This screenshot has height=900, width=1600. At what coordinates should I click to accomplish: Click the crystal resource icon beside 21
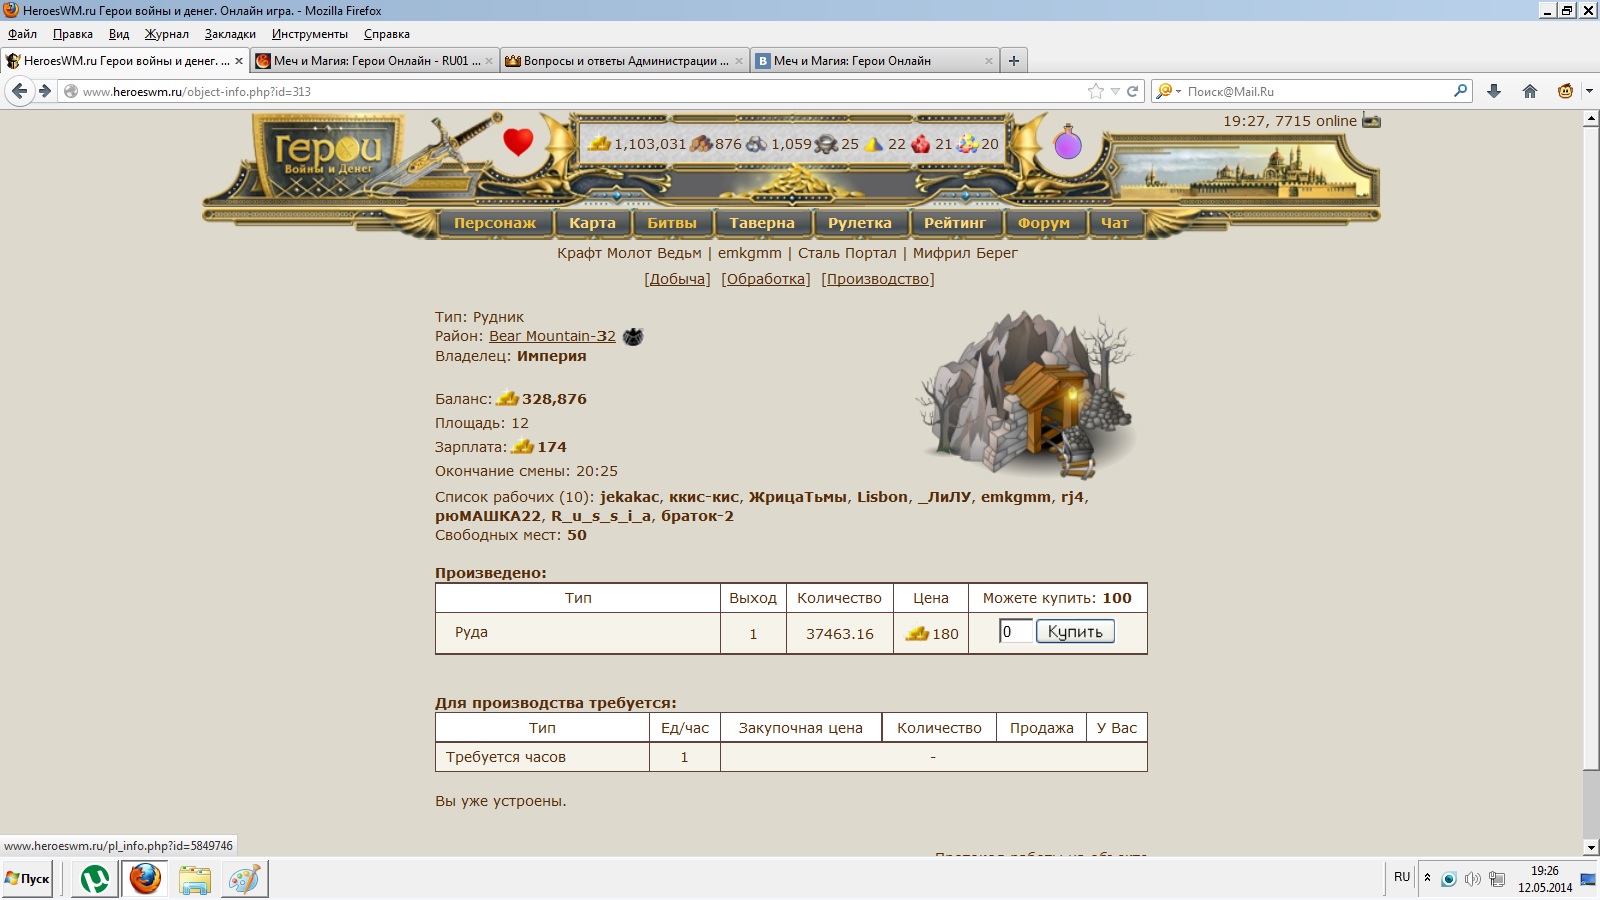pos(921,144)
